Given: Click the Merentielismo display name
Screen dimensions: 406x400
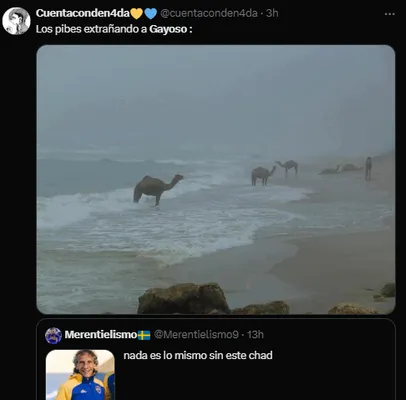Looking at the screenshot, I should tap(101, 335).
